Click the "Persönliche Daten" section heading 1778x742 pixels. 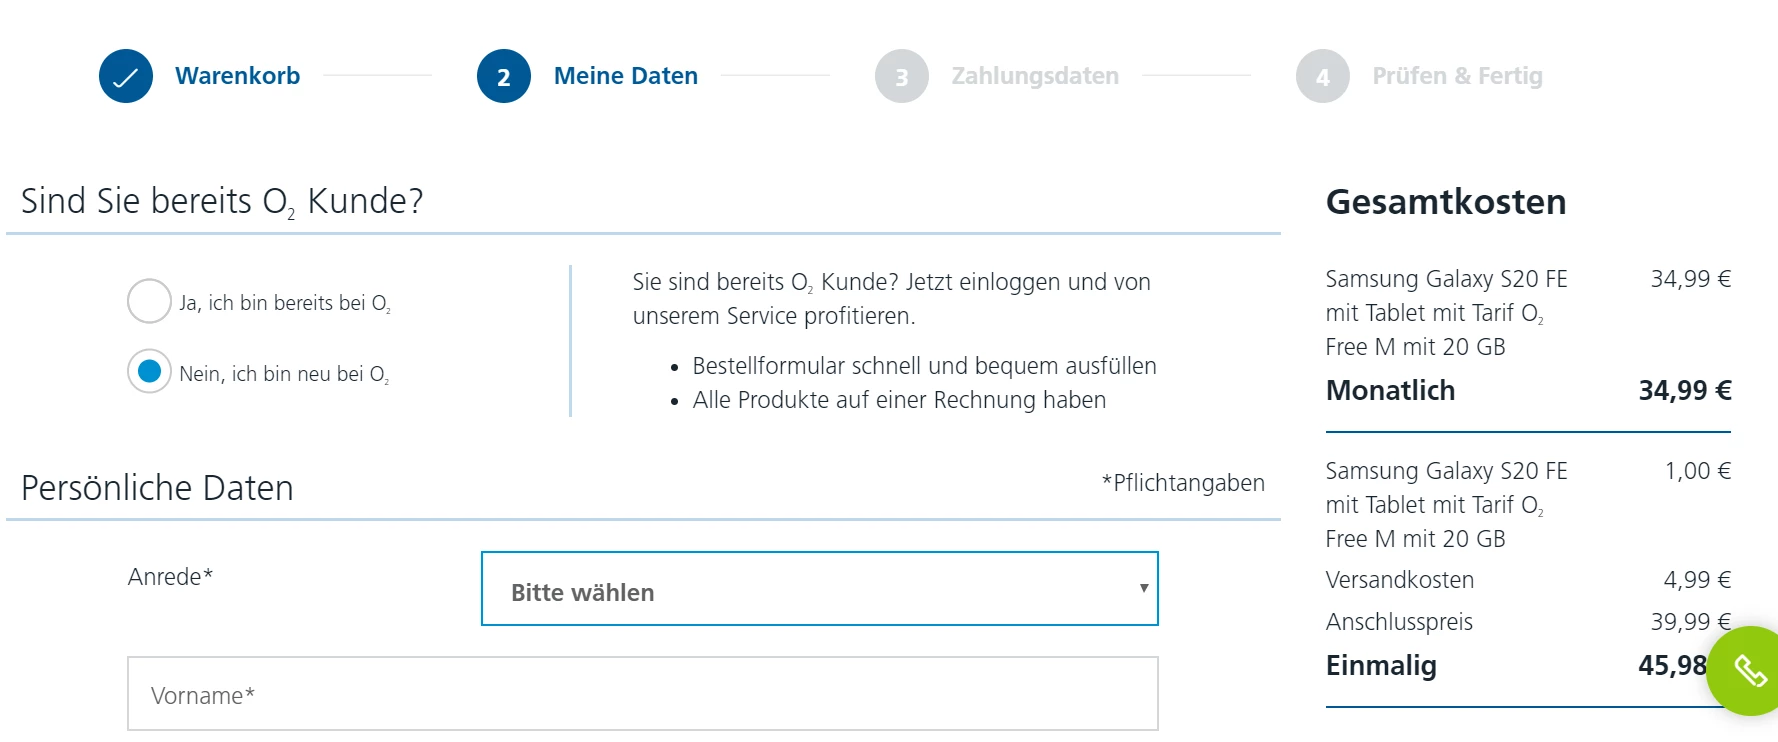point(157,488)
